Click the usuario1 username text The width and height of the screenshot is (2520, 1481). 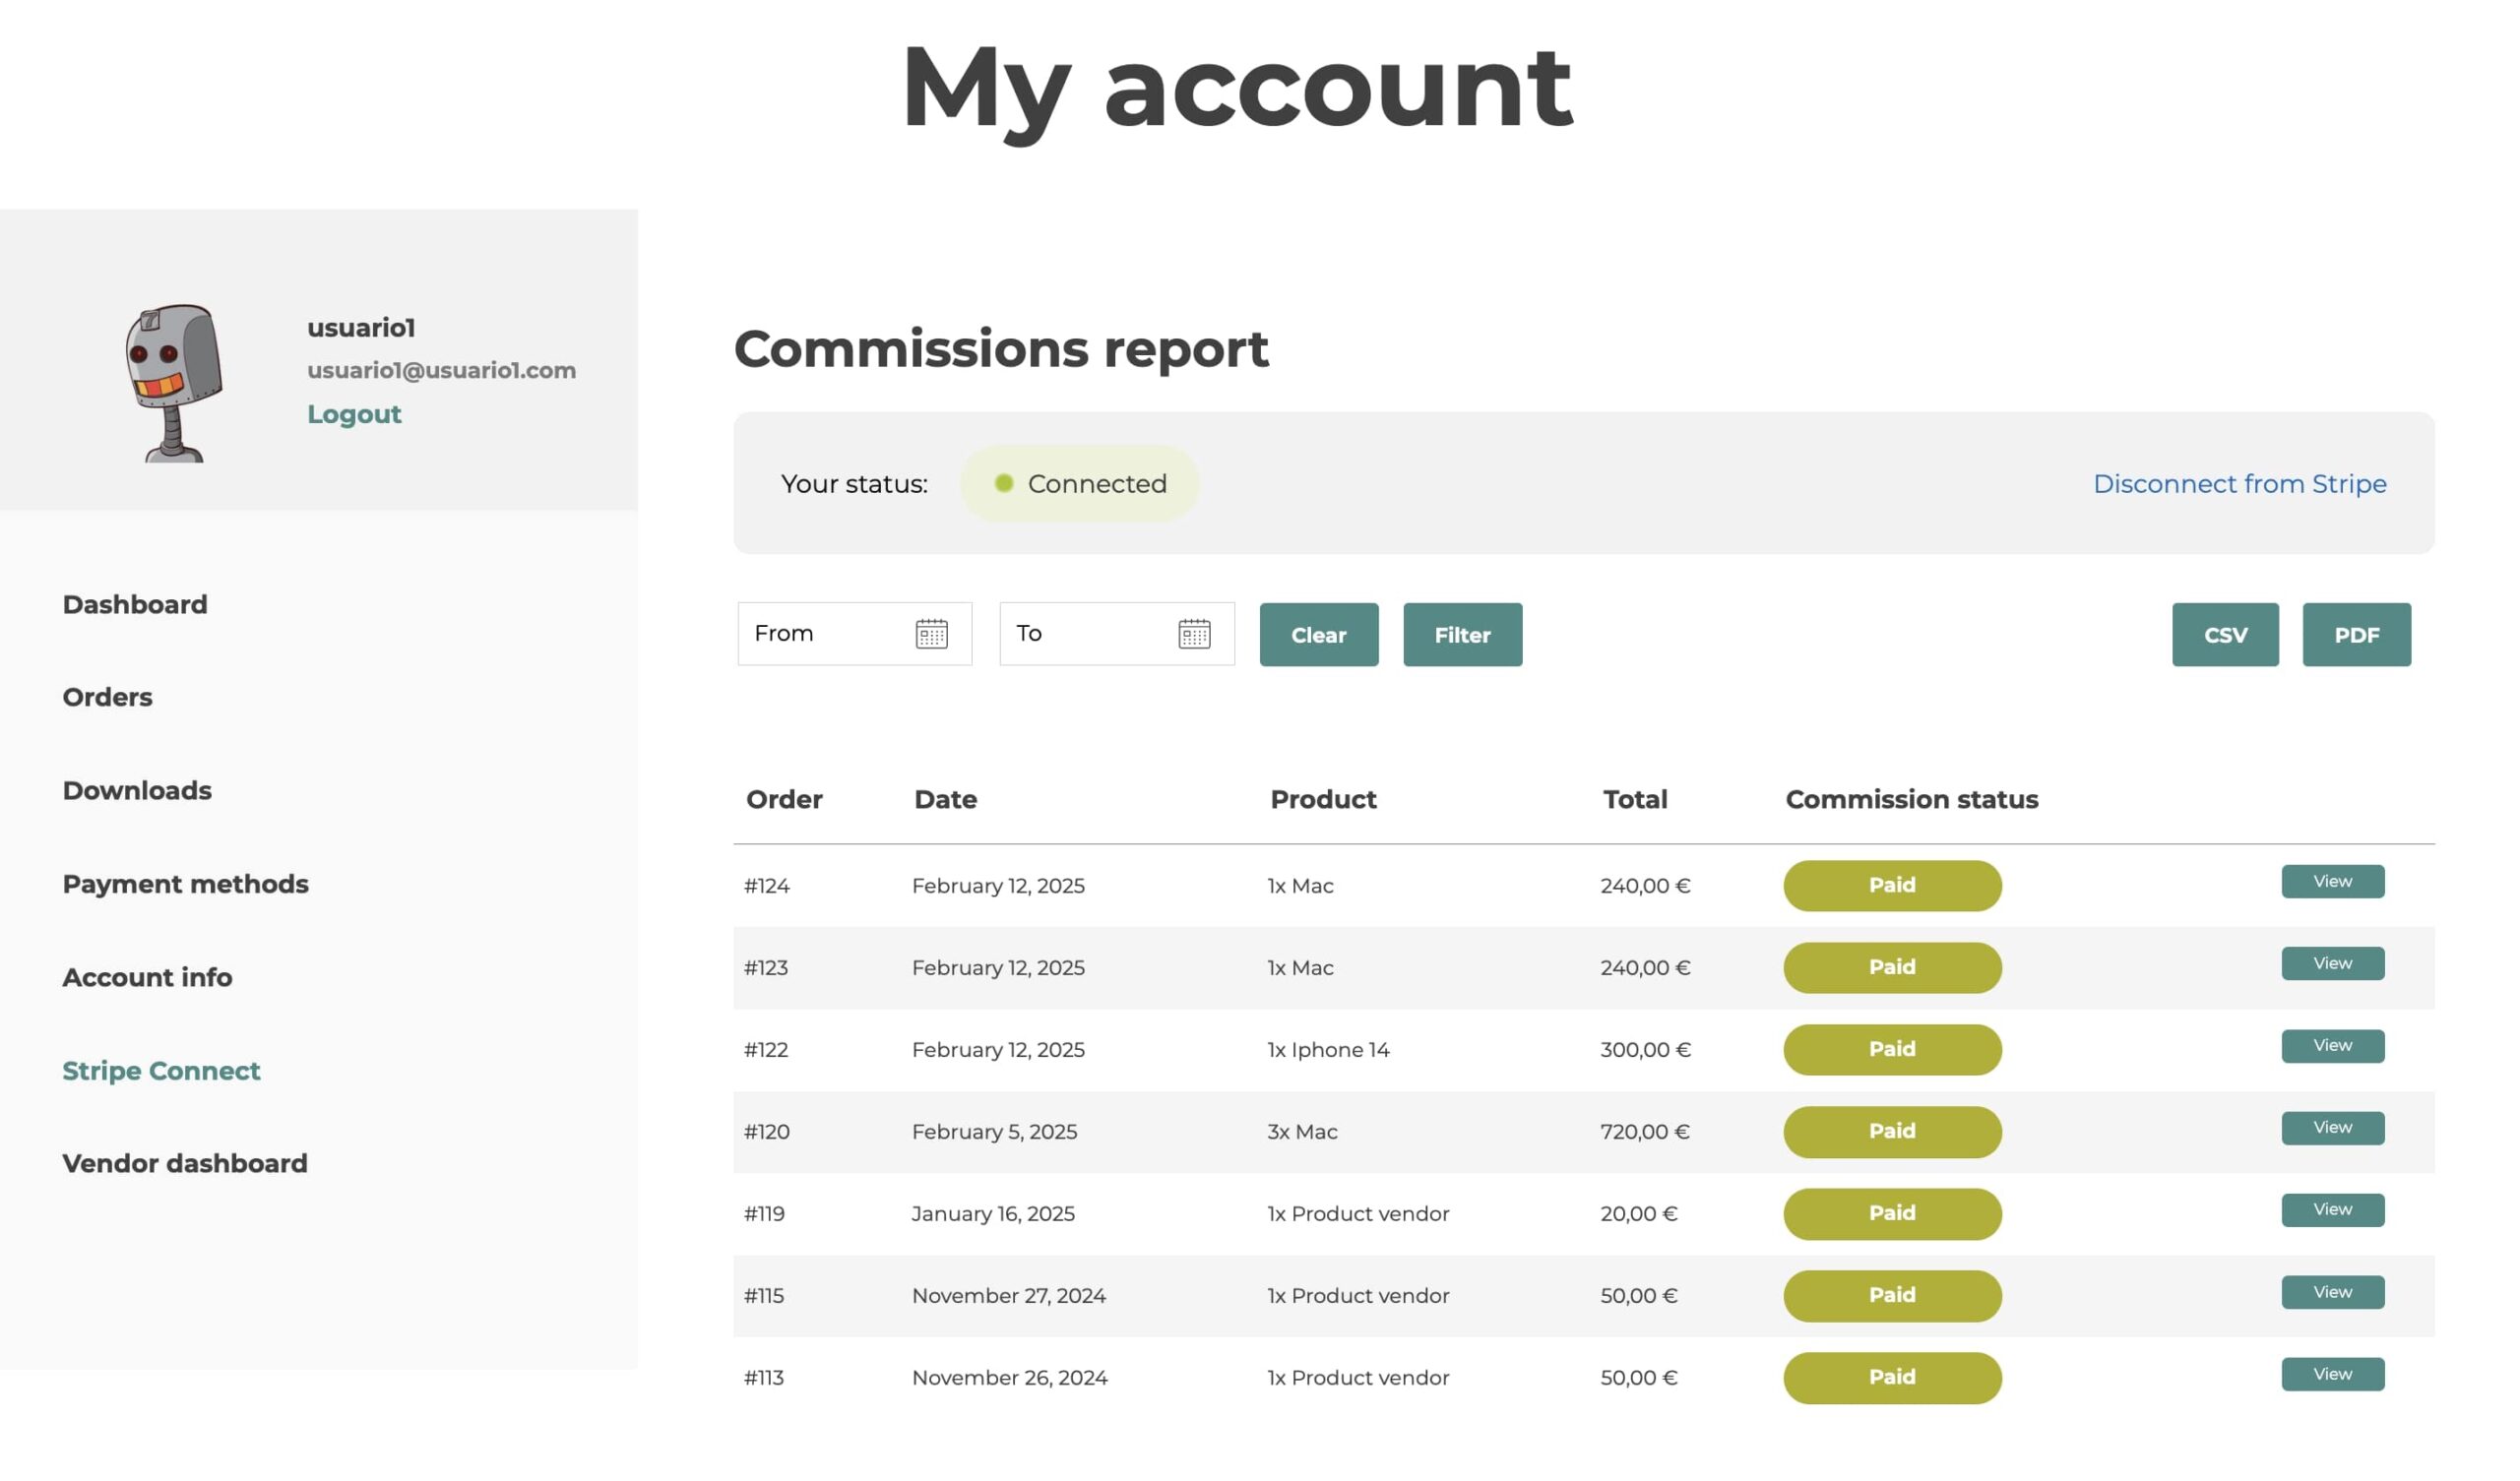click(x=361, y=328)
